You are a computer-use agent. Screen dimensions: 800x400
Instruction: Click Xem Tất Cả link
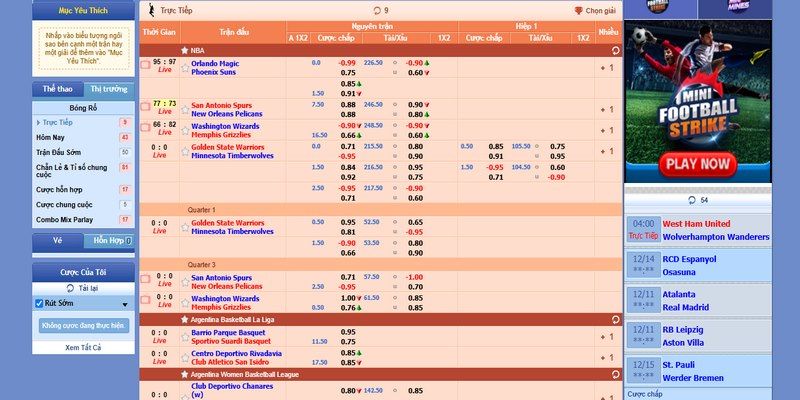[83, 347]
